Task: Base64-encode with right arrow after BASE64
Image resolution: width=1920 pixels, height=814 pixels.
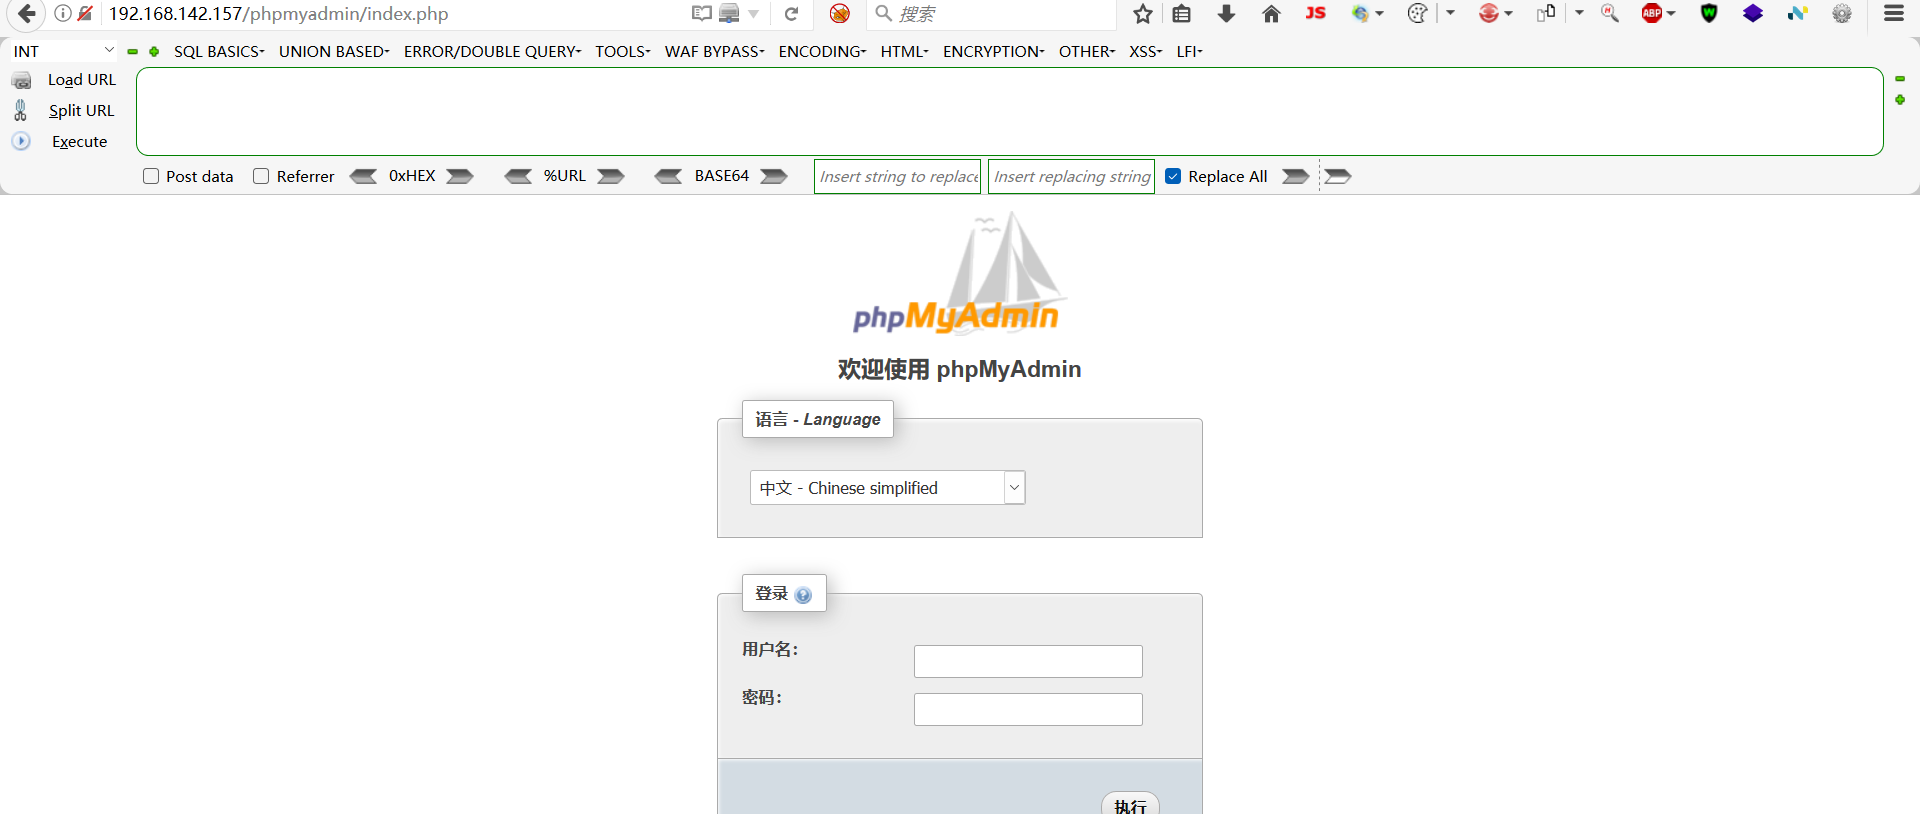Action: (x=774, y=176)
